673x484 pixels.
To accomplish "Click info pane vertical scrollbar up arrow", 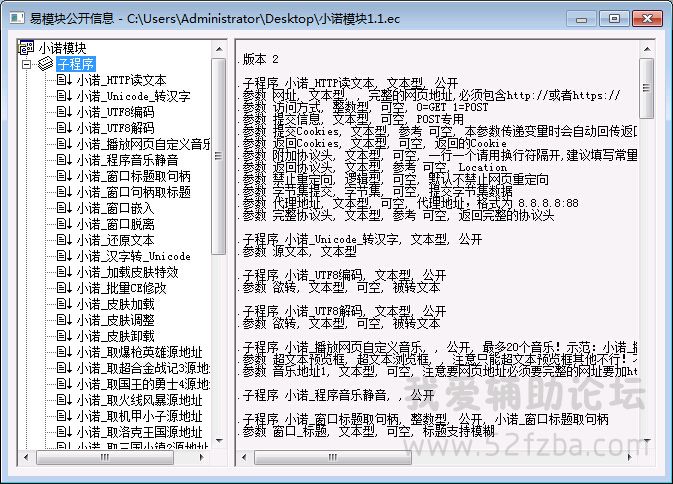I will (647, 49).
